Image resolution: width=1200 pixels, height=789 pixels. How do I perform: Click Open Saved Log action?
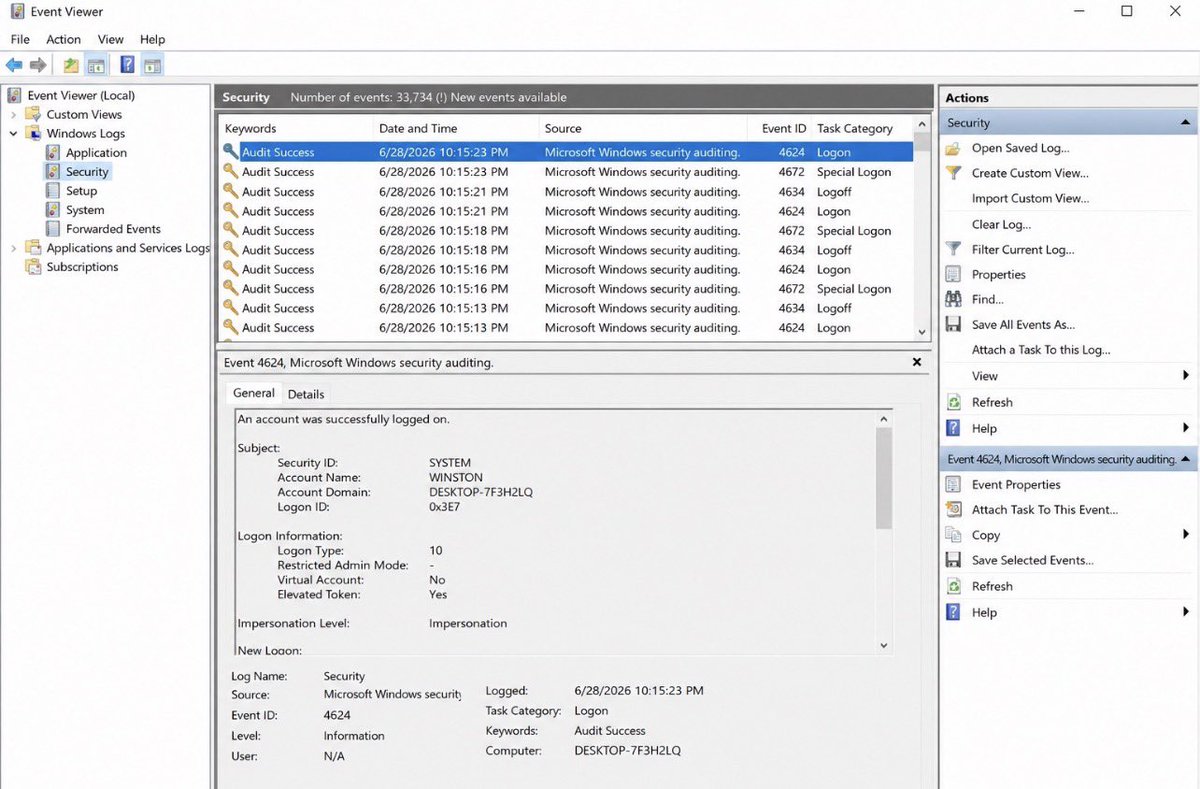click(1020, 148)
